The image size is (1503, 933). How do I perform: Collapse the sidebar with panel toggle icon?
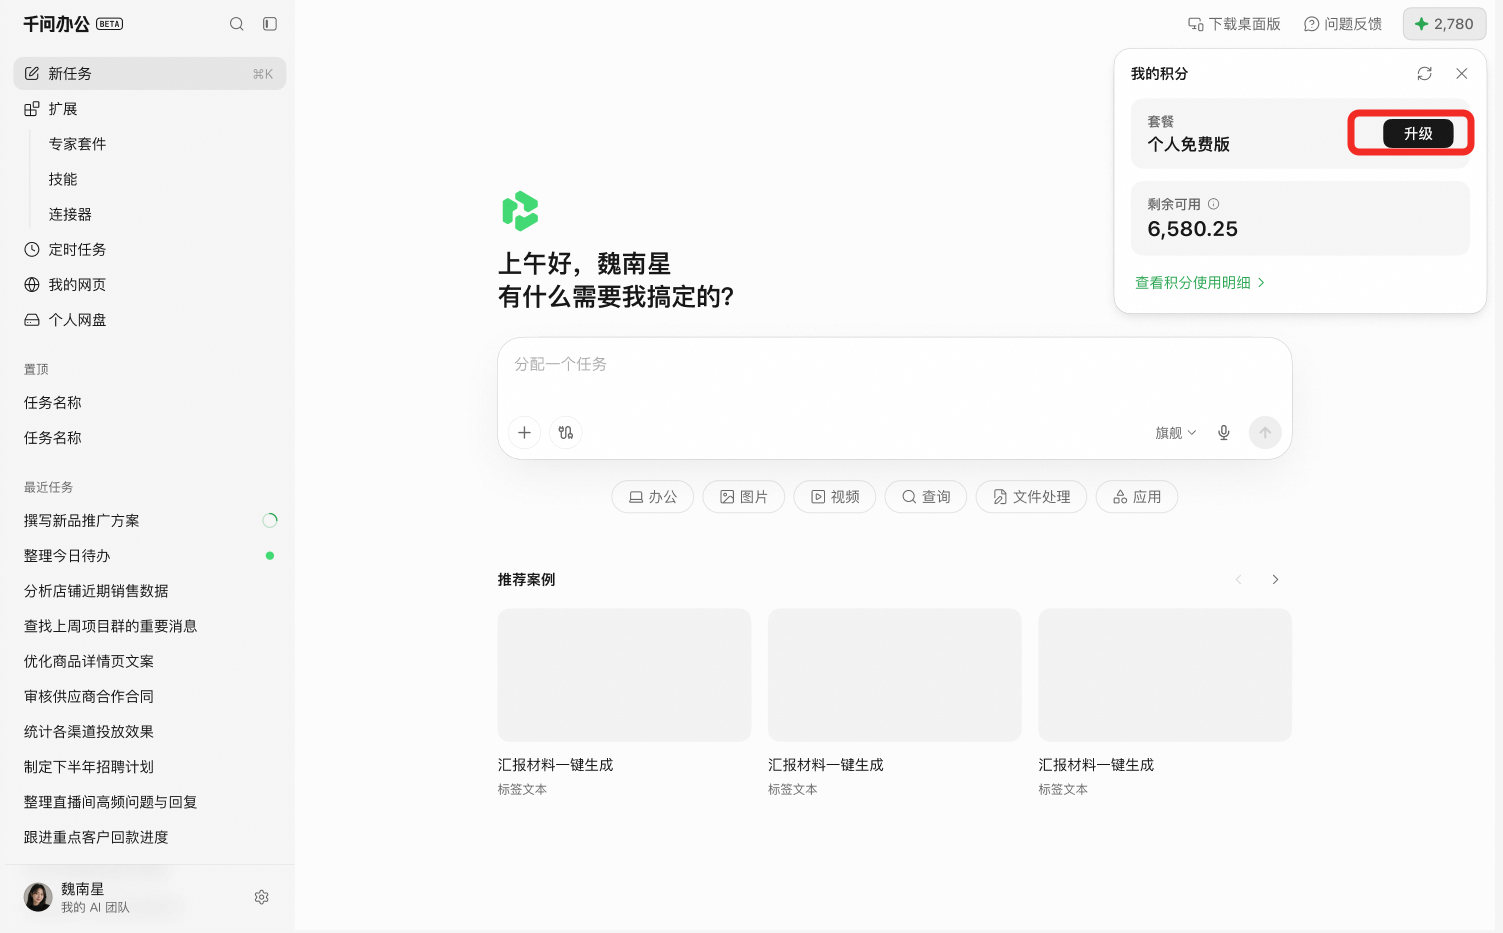270,24
